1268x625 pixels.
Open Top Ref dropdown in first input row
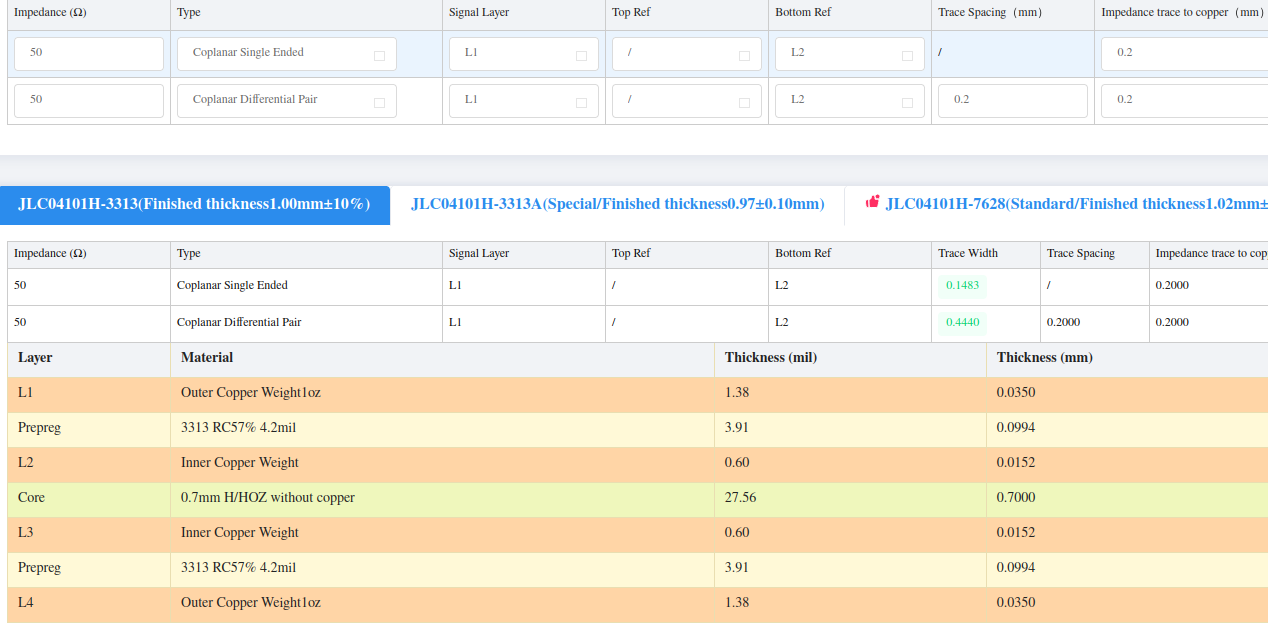(686, 54)
